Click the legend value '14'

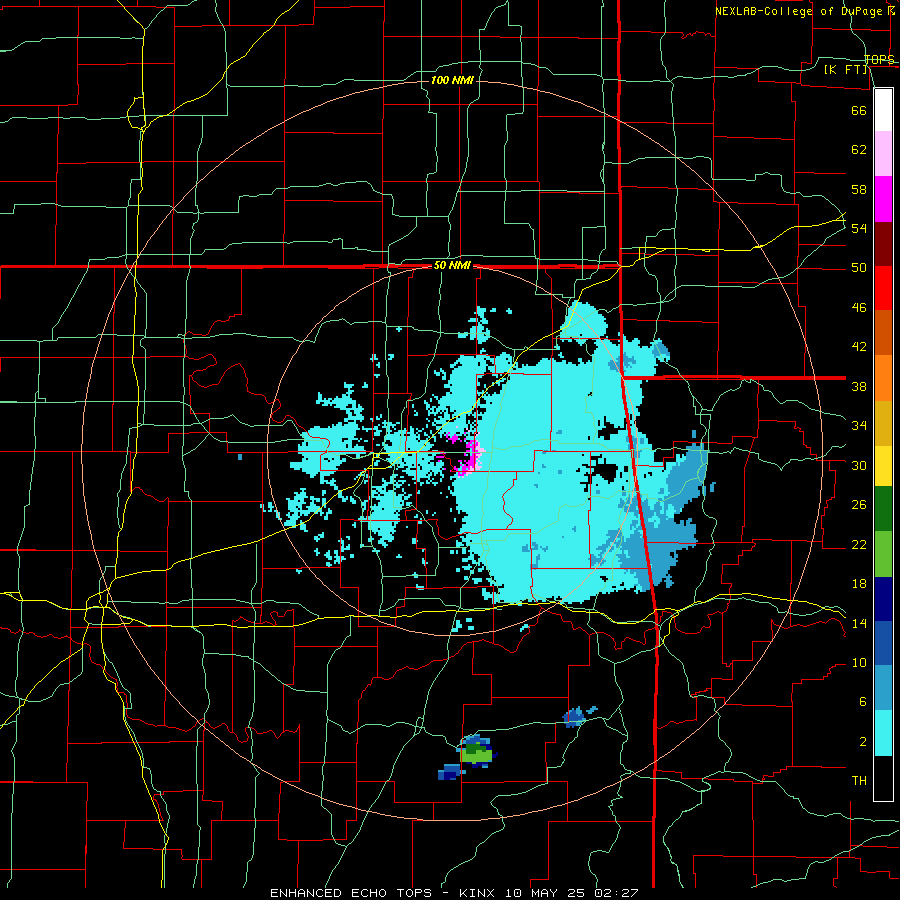coord(859,623)
